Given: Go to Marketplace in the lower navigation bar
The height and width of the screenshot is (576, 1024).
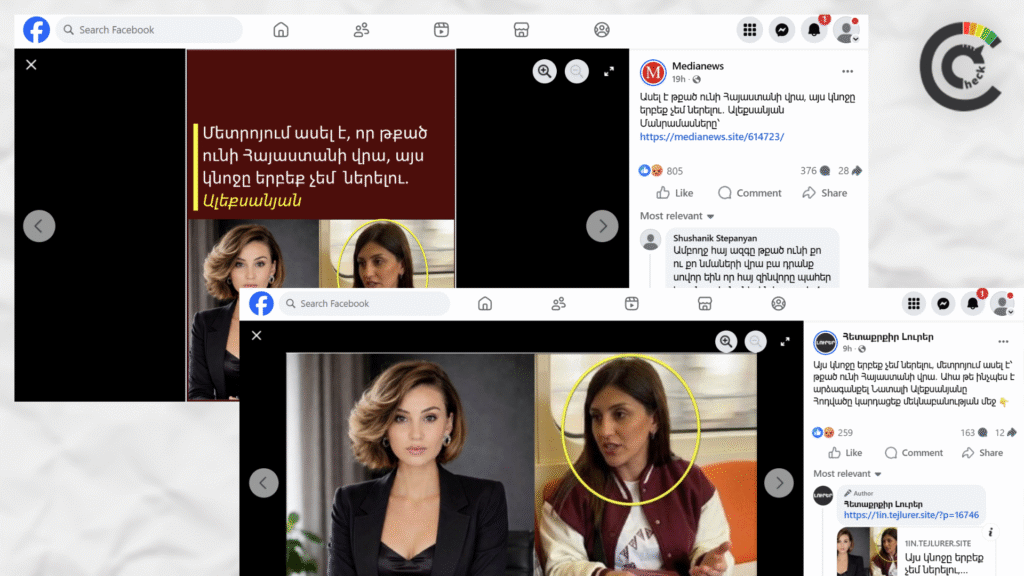Looking at the screenshot, I should tap(705, 304).
